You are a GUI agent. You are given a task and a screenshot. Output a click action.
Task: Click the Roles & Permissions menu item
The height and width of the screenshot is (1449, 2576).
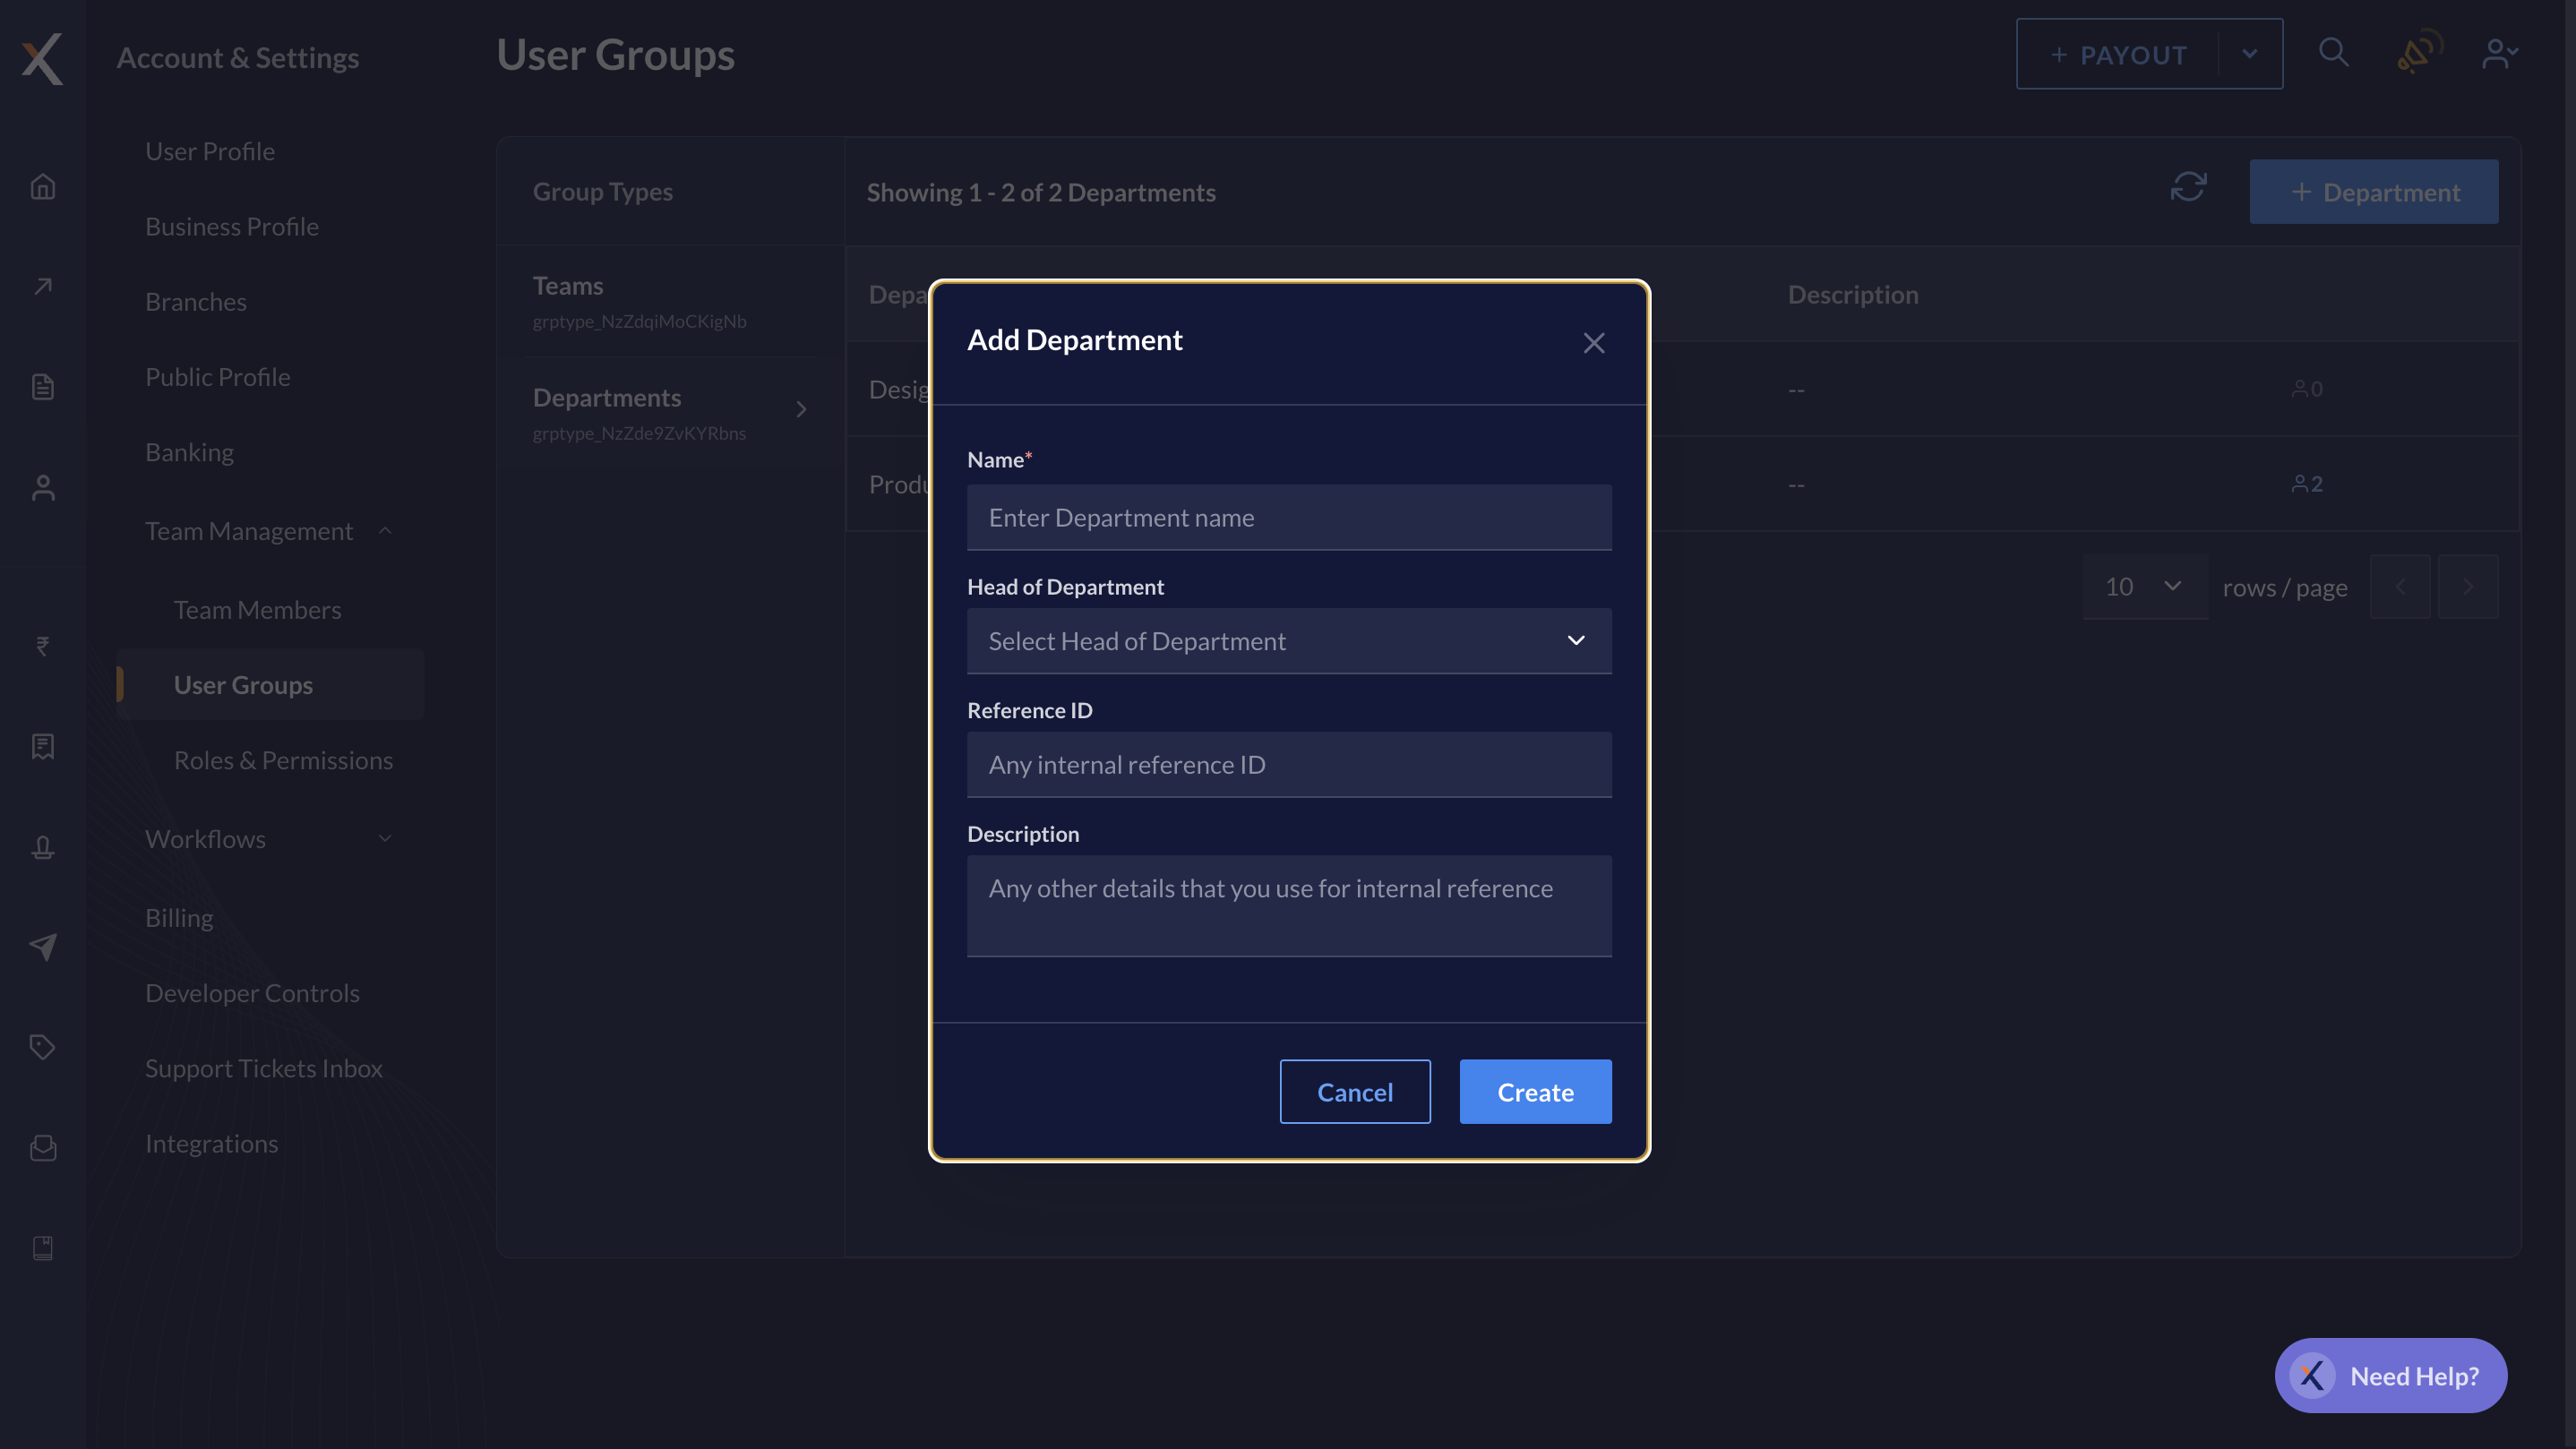[283, 759]
